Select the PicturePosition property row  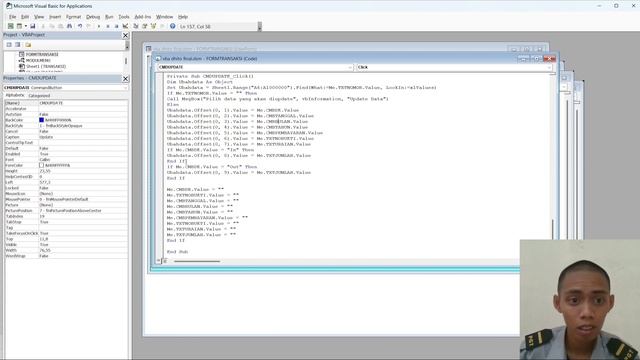(66, 211)
